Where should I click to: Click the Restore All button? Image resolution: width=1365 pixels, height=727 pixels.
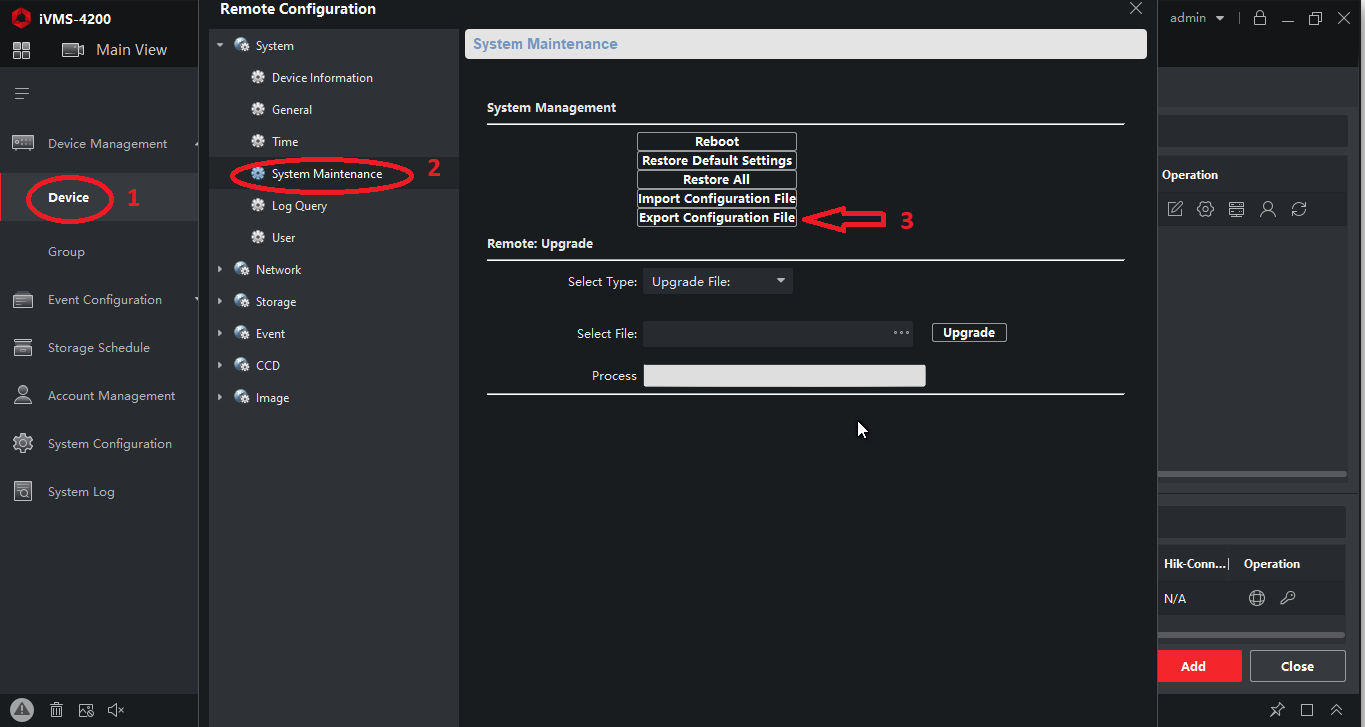pos(717,180)
